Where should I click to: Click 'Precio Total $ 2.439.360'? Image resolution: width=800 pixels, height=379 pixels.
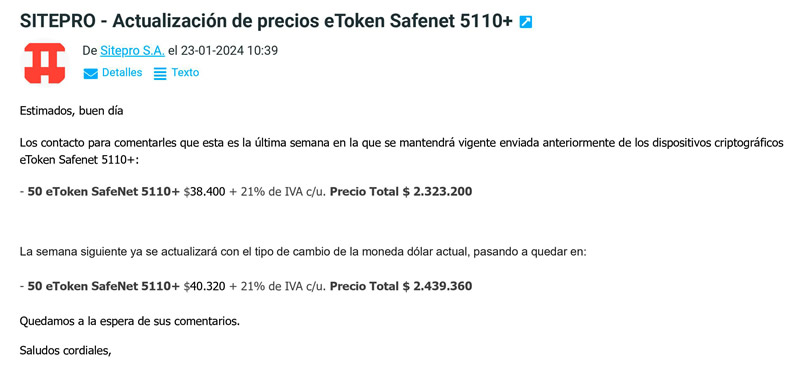coord(401,286)
